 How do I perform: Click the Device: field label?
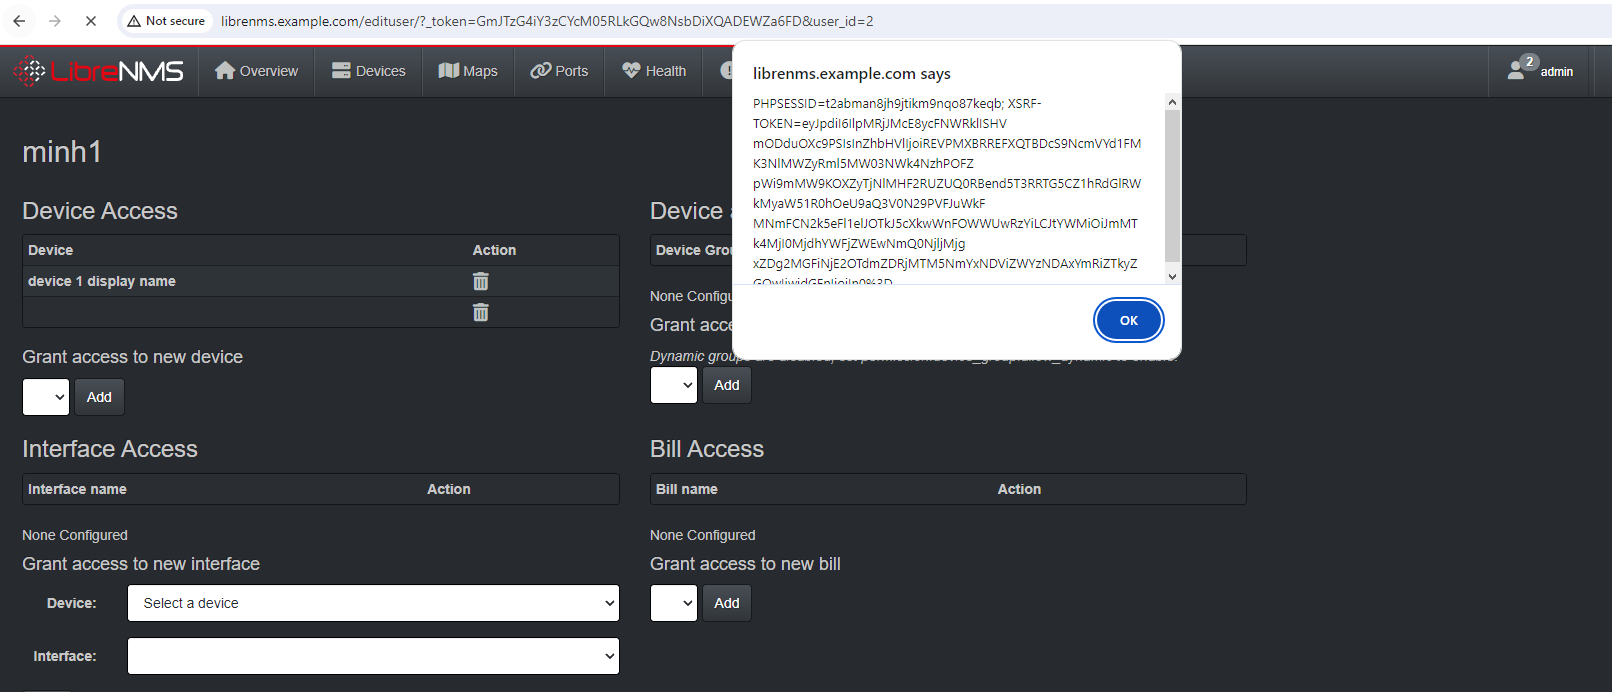72,603
